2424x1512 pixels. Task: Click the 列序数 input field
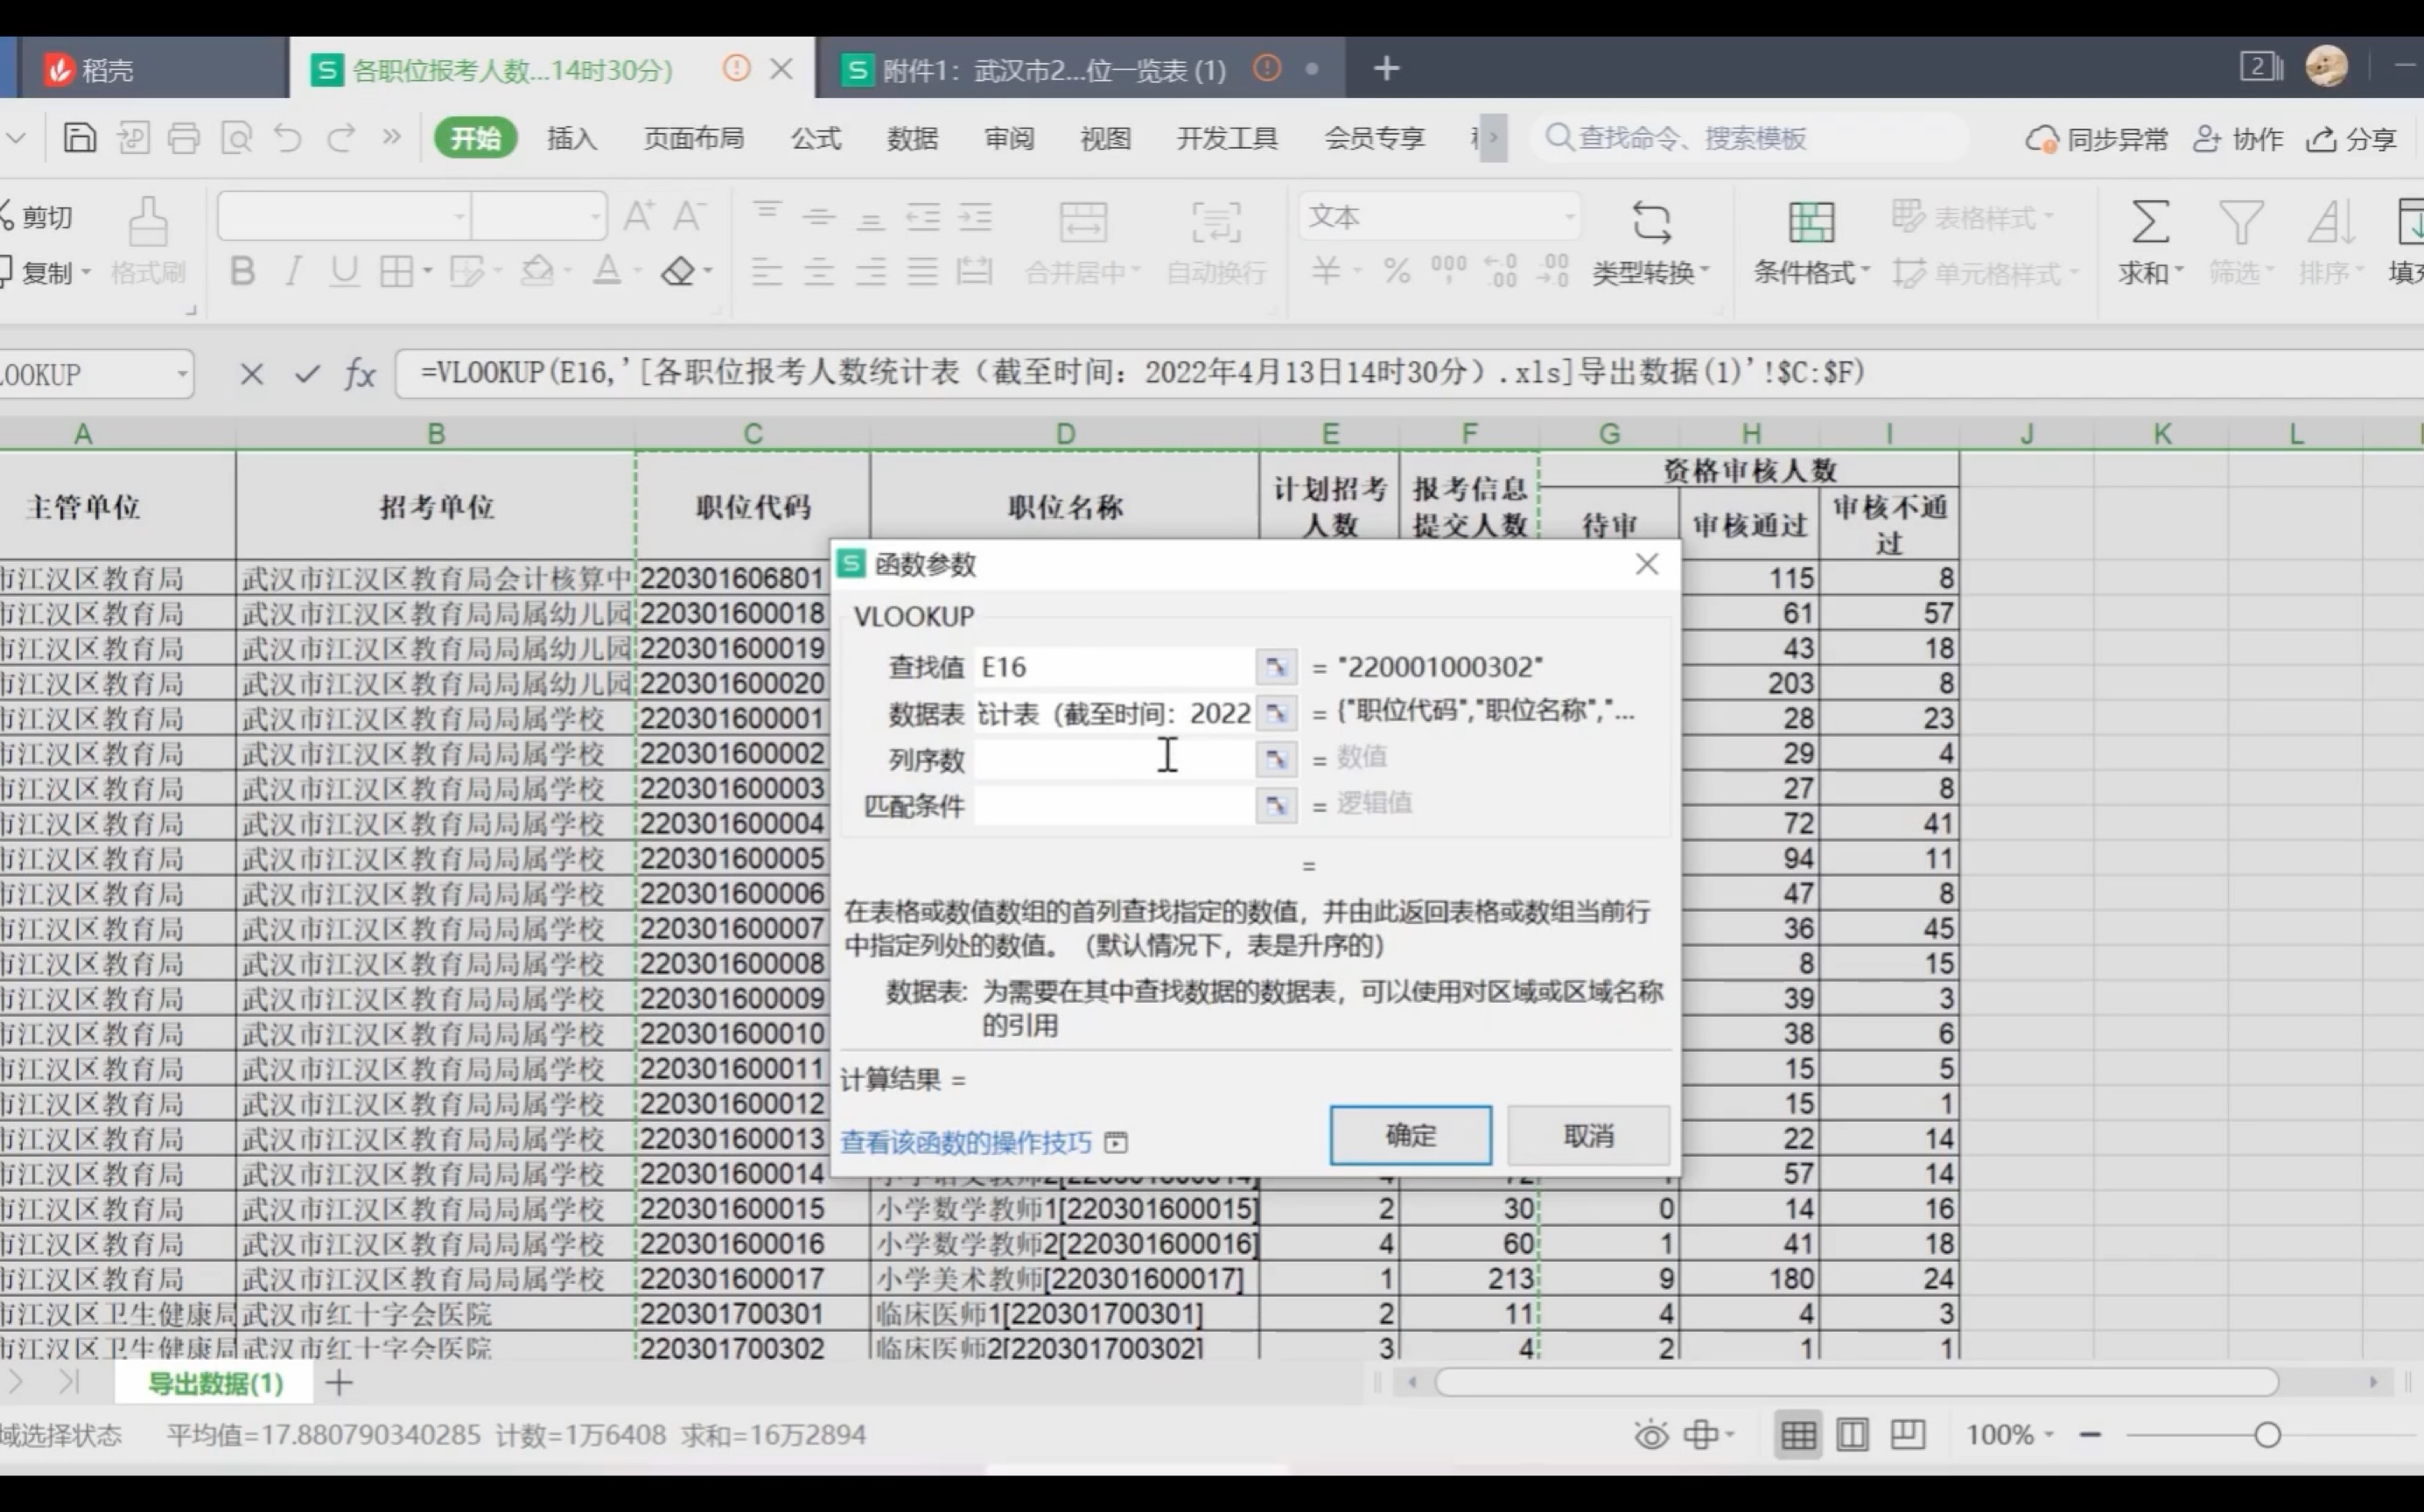[1110, 758]
